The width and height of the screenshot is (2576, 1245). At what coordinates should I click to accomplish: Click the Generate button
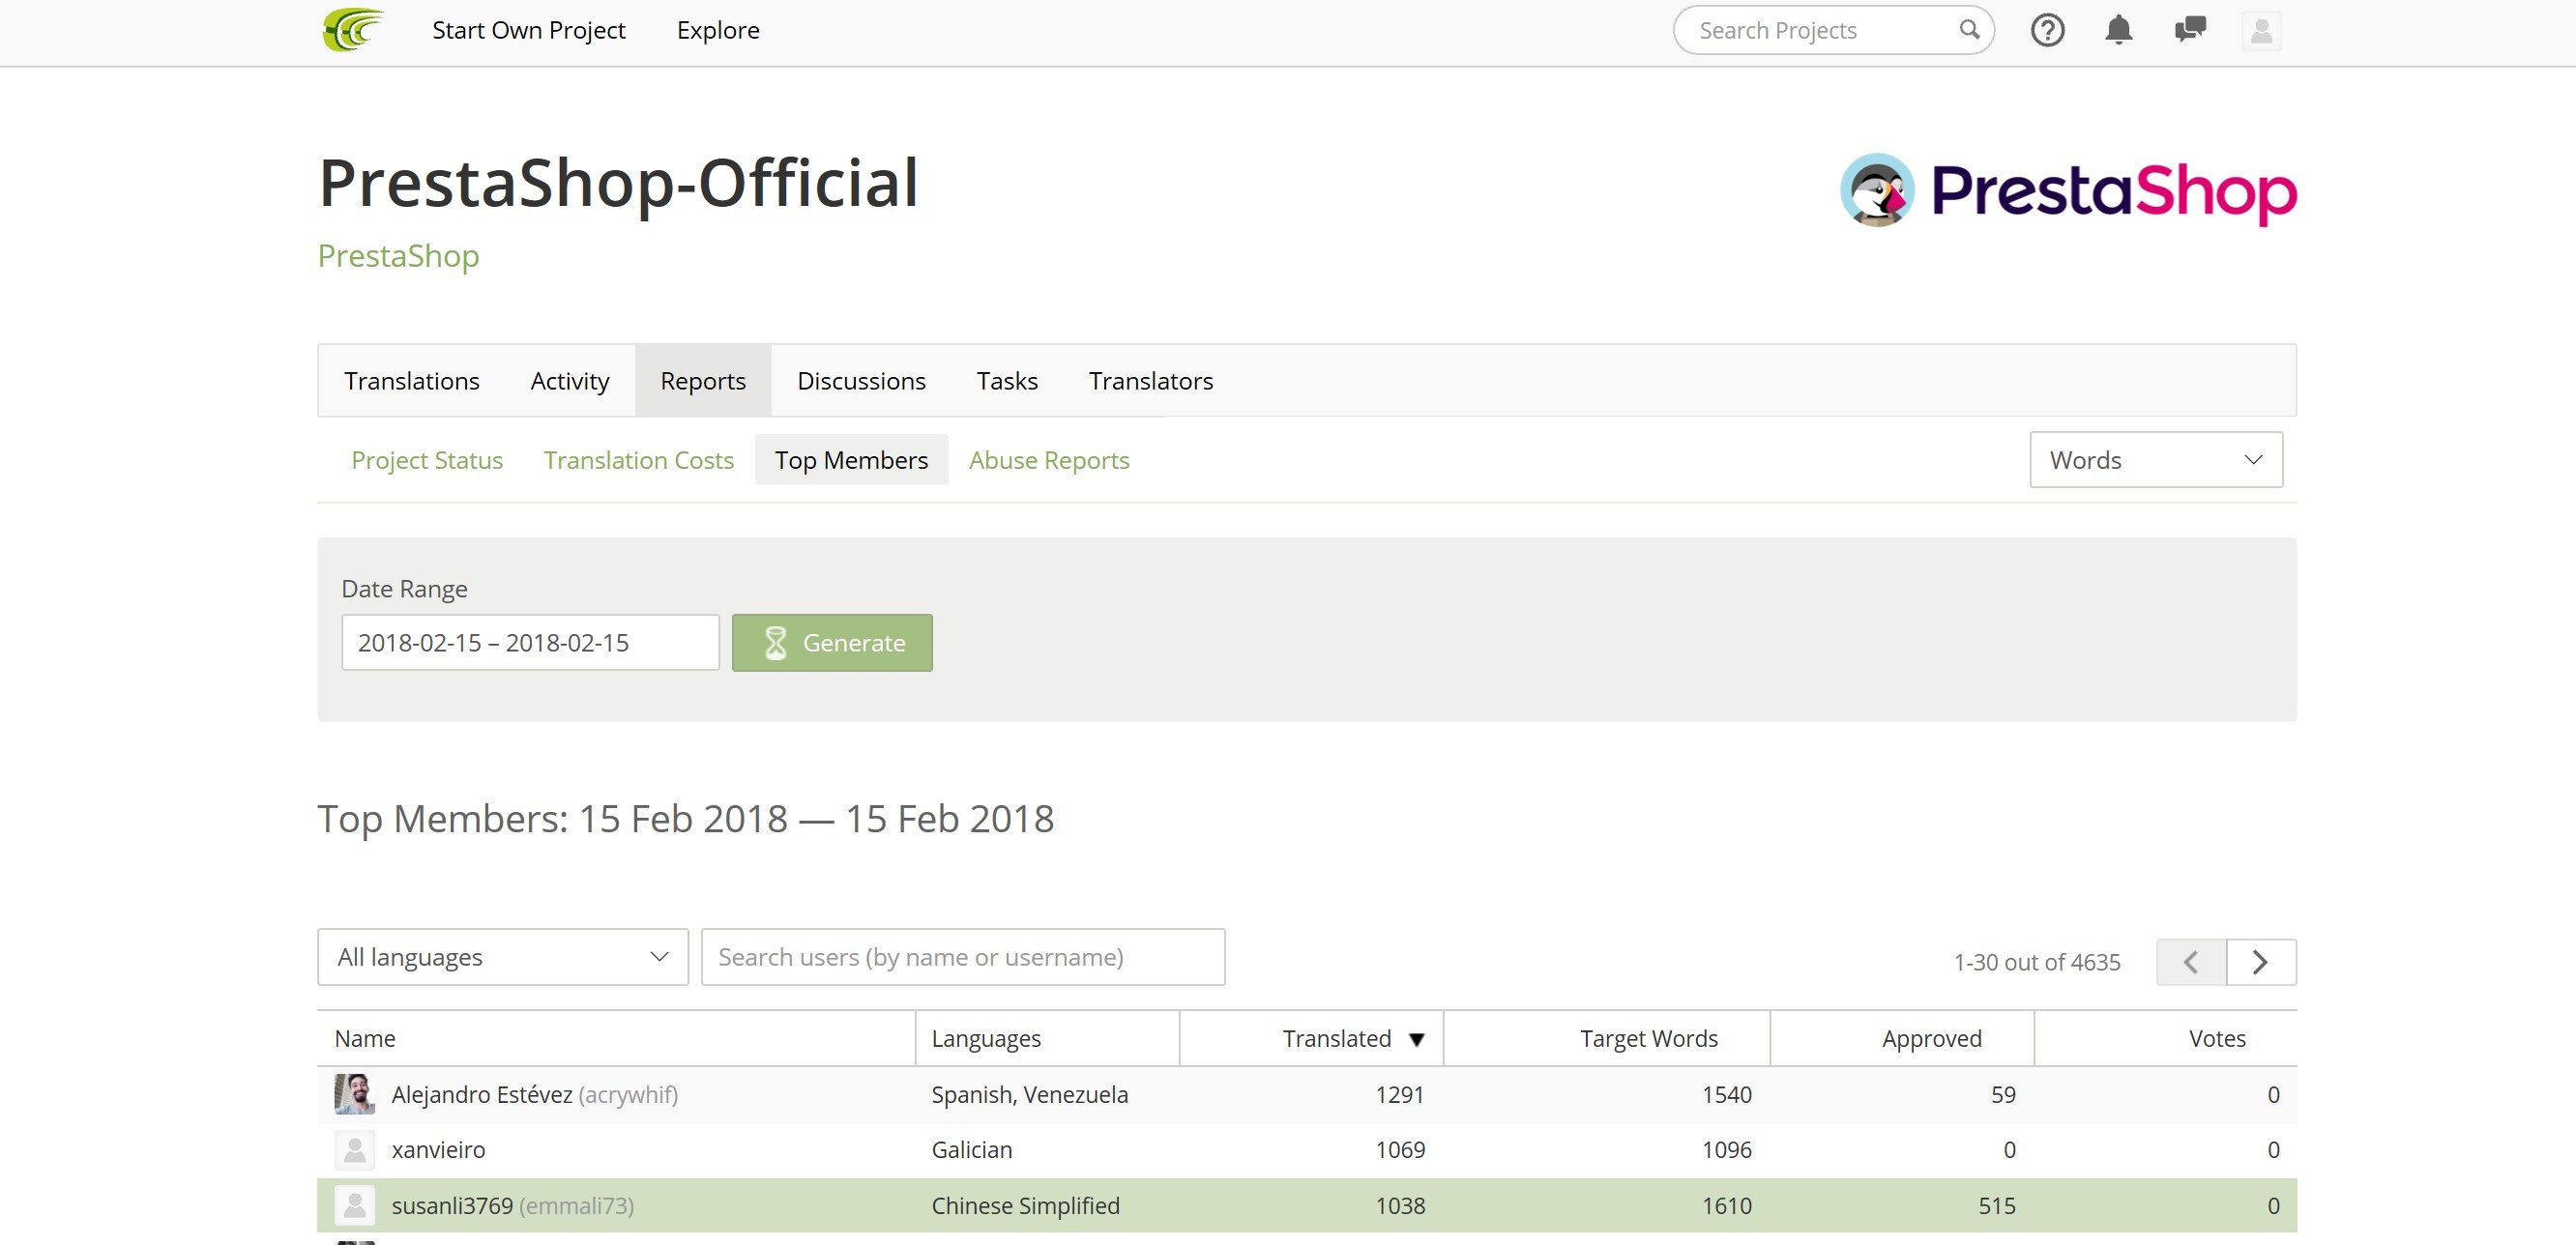(x=832, y=643)
